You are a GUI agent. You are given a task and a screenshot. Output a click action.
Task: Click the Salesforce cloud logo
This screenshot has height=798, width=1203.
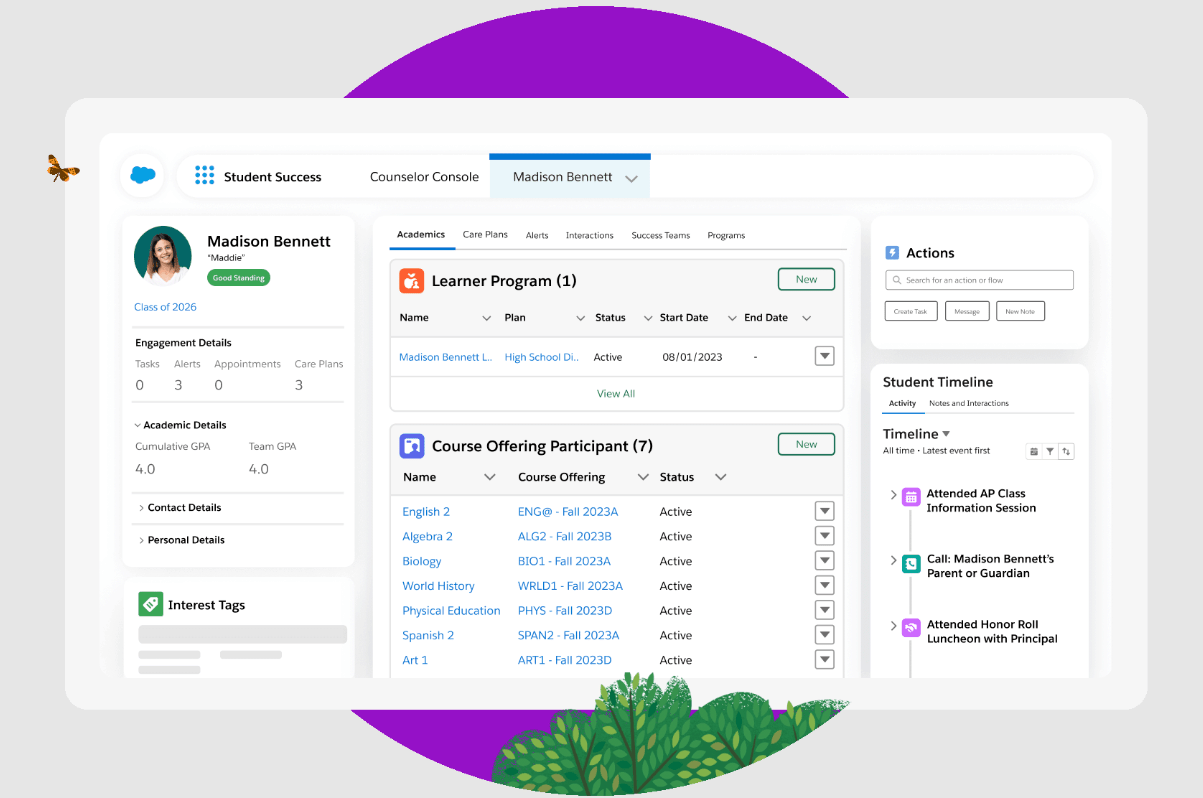pyautogui.click(x=143, y=175)
